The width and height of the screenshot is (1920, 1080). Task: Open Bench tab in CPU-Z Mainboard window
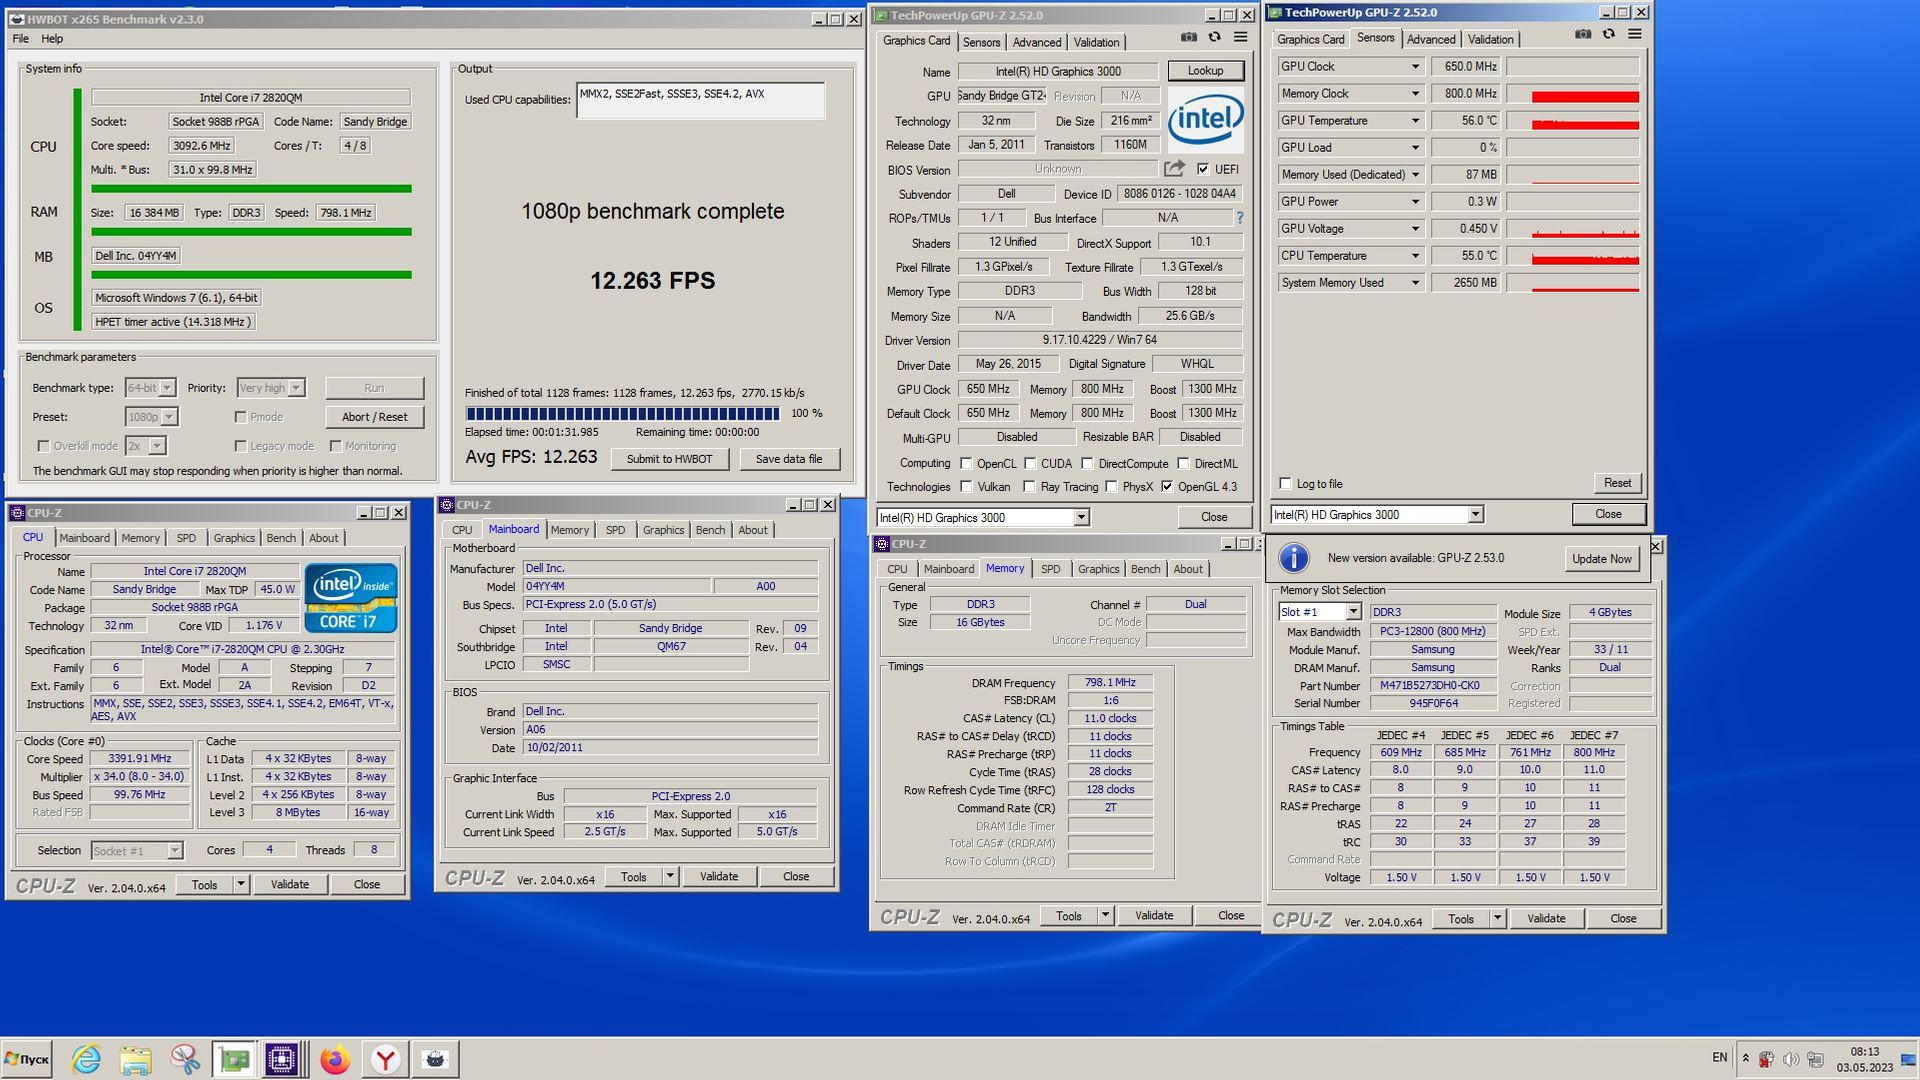pyautogui.click(x=710, y=530)
